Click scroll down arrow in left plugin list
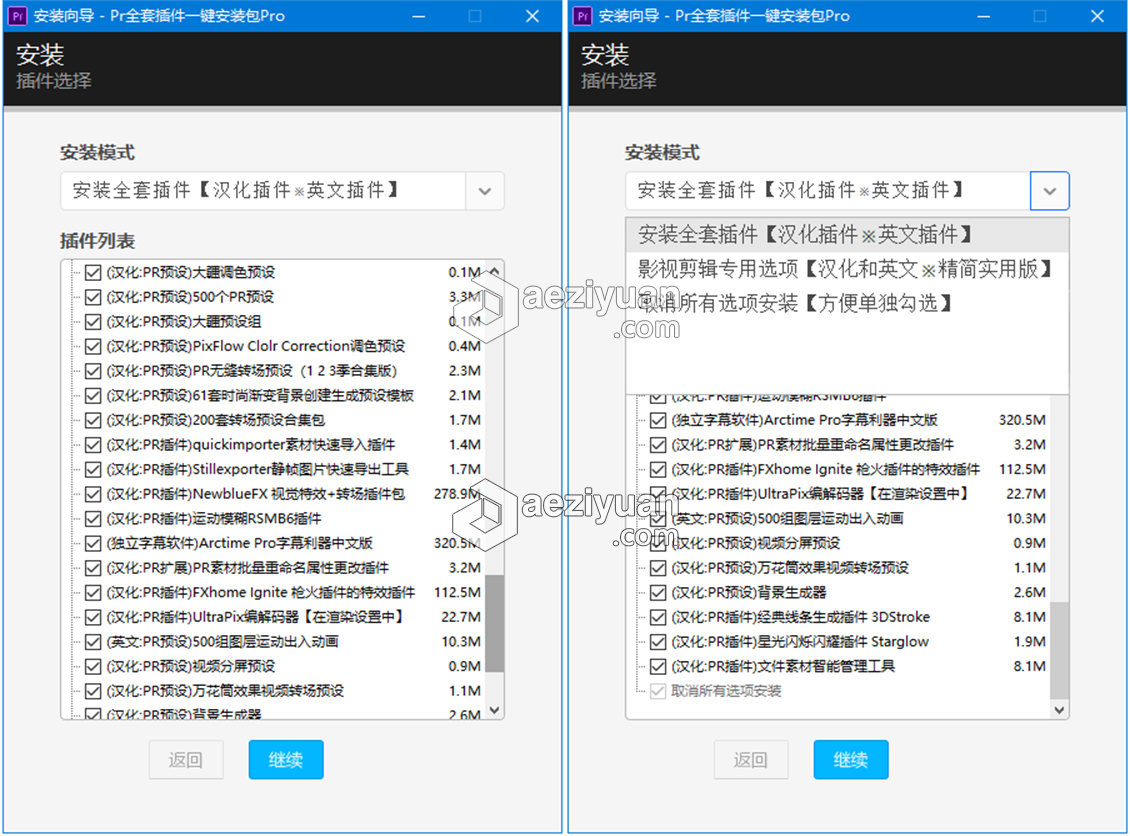 coord(494,710)
